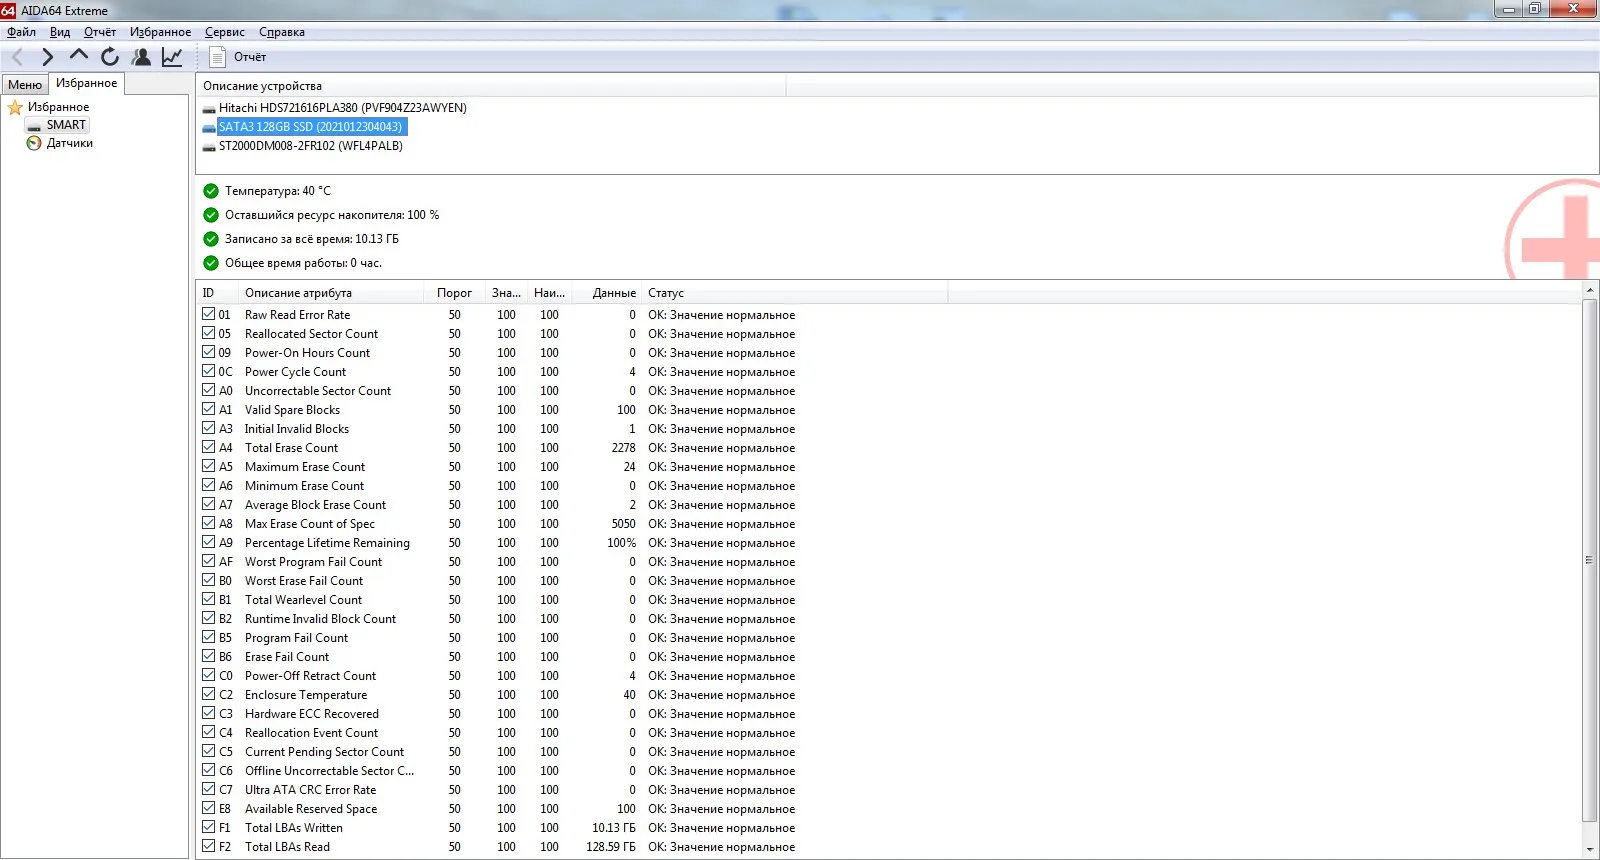
Task: Click the Sensors icon in sidebar
Action: coord(34,143)
